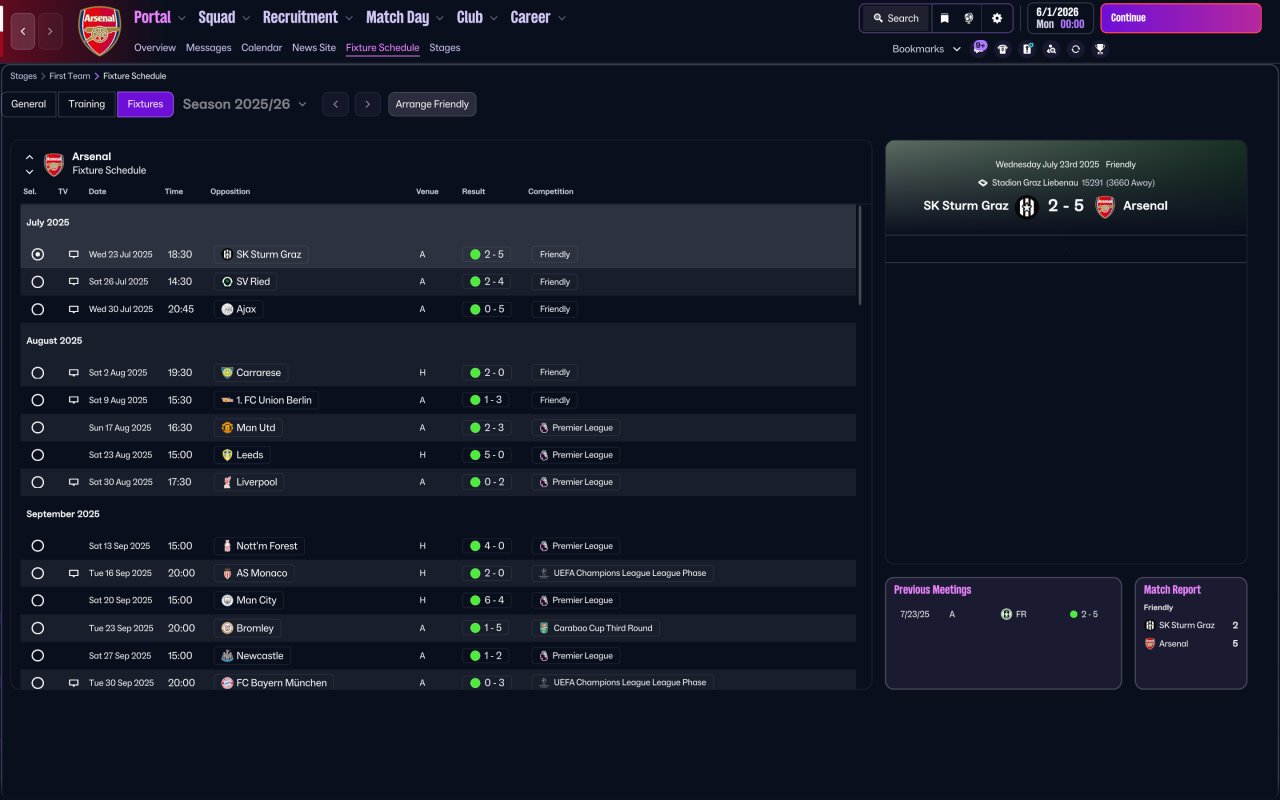Select the Man Utd fixture radio button

[x=38, y=428]
